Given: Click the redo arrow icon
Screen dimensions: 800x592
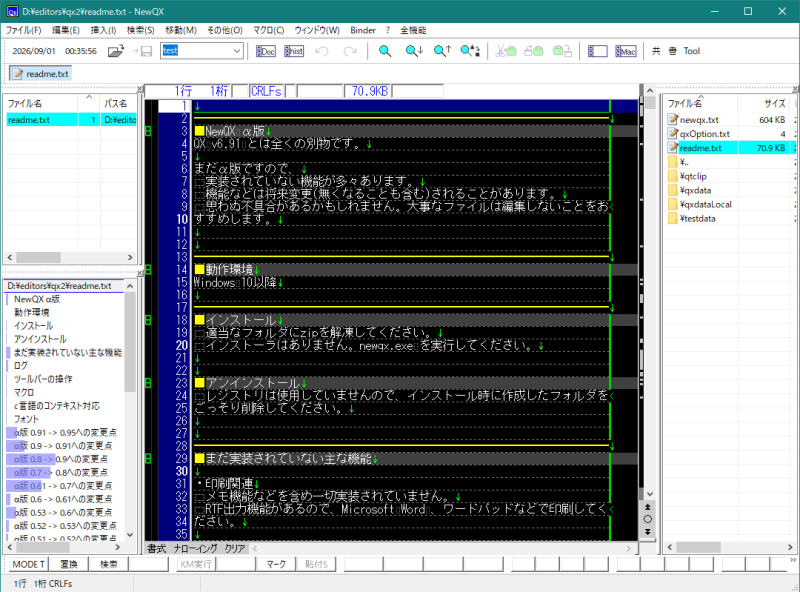Looking at the screenshot, I should [x=350, y=51].
